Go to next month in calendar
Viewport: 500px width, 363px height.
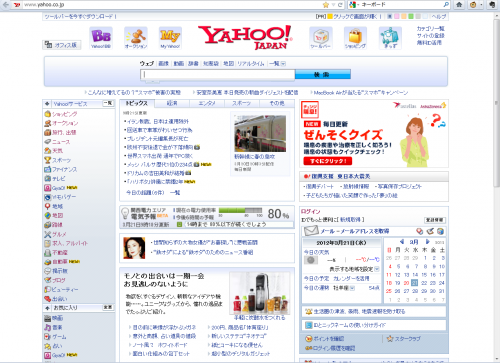[428, 242]
